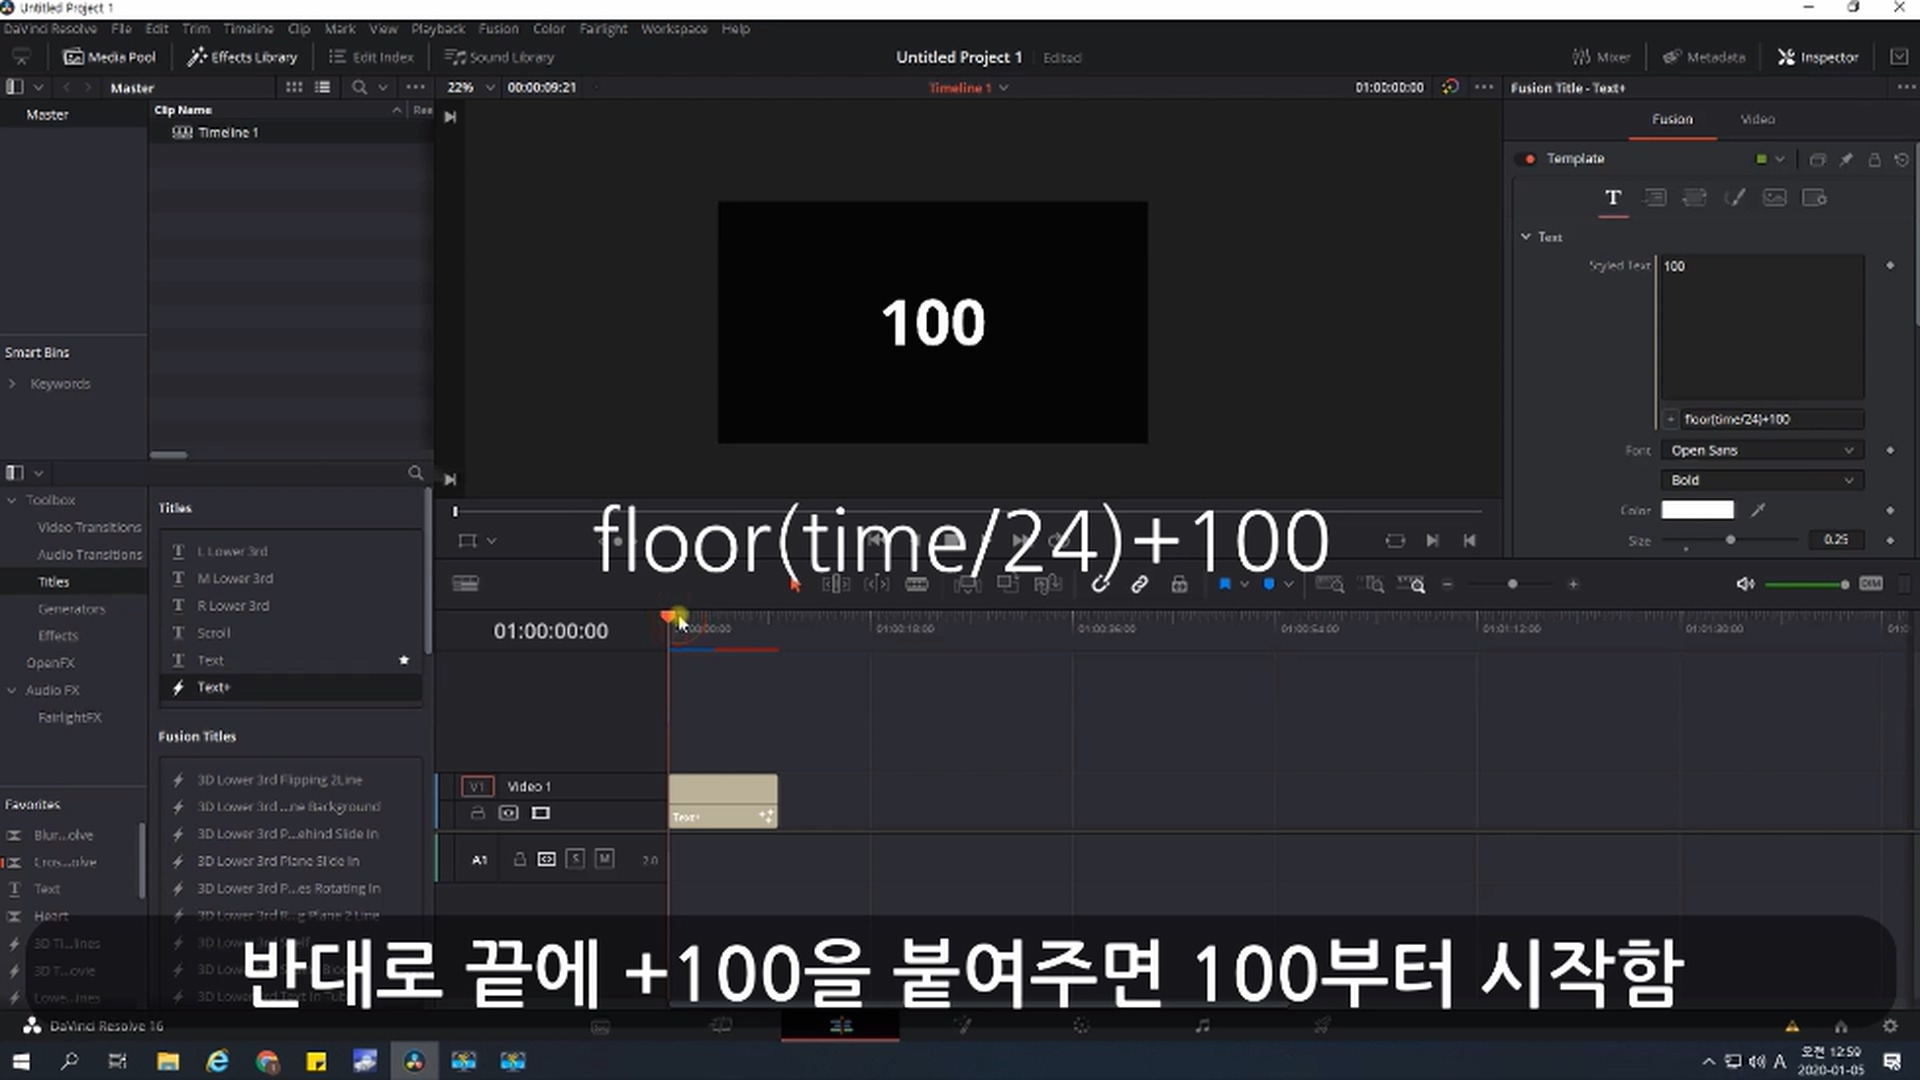This screenshot has height=1080, width=1920.
Task: Open the Effects Library panel
Action: tap(243, 57)
